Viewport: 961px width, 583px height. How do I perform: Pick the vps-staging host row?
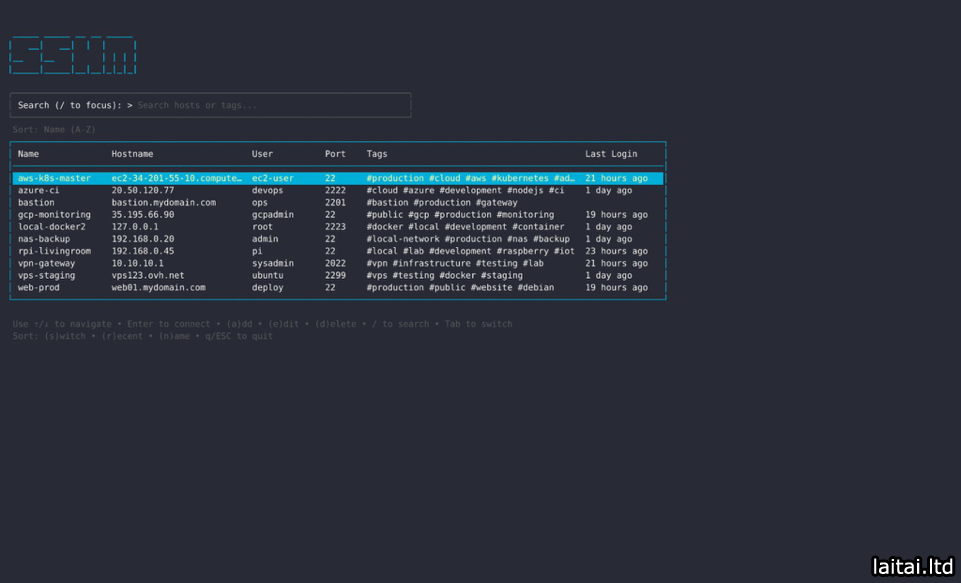[x=46, y=275]
